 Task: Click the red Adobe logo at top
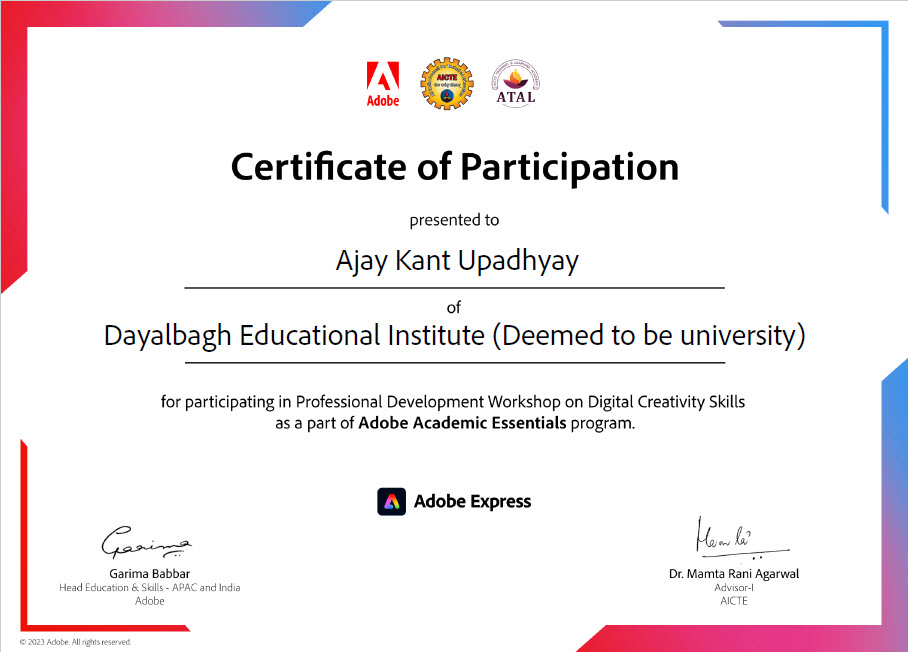[x=382, y=83]
